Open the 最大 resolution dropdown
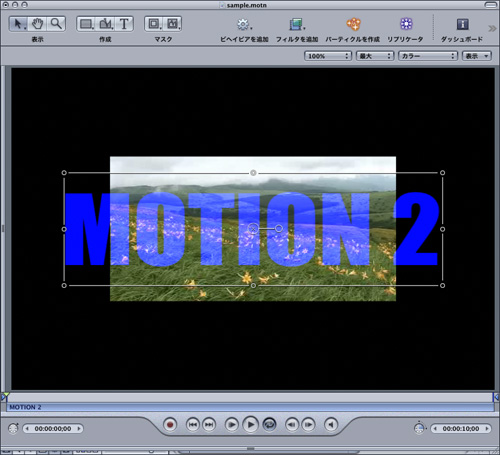 (x=375, y=56)
